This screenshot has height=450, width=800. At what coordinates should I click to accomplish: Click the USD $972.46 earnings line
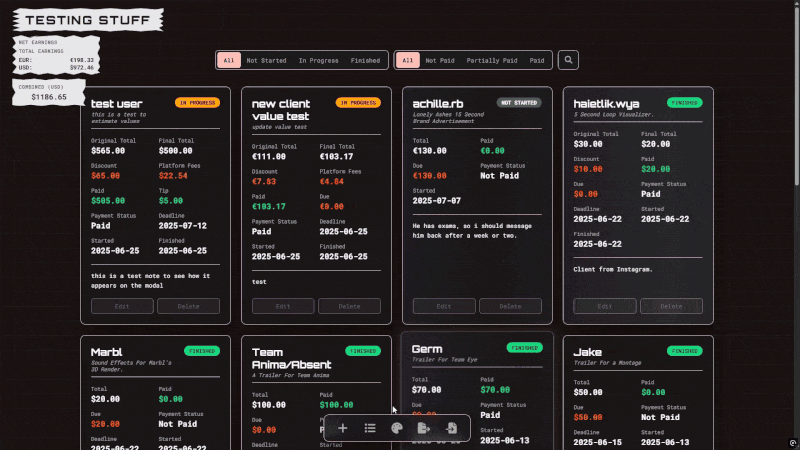pos(56,67)
